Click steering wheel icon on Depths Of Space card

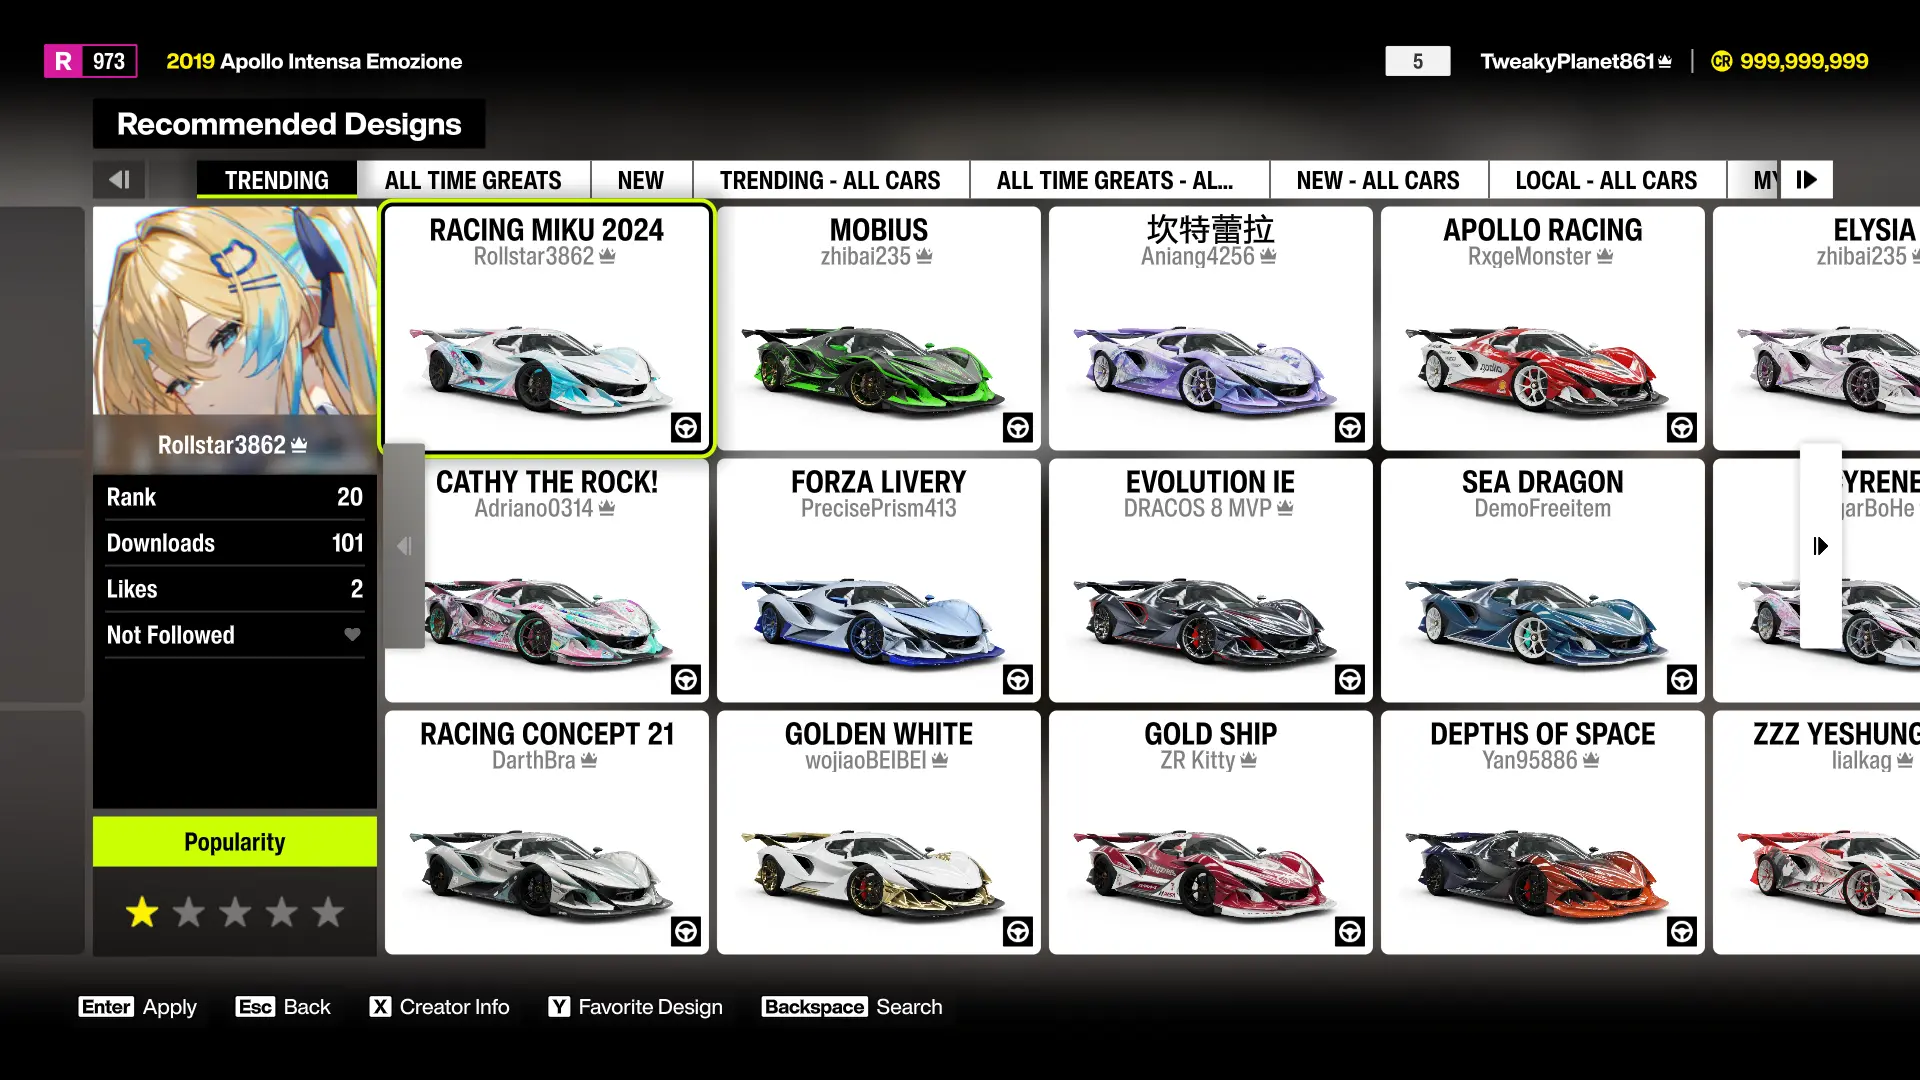1682,932
